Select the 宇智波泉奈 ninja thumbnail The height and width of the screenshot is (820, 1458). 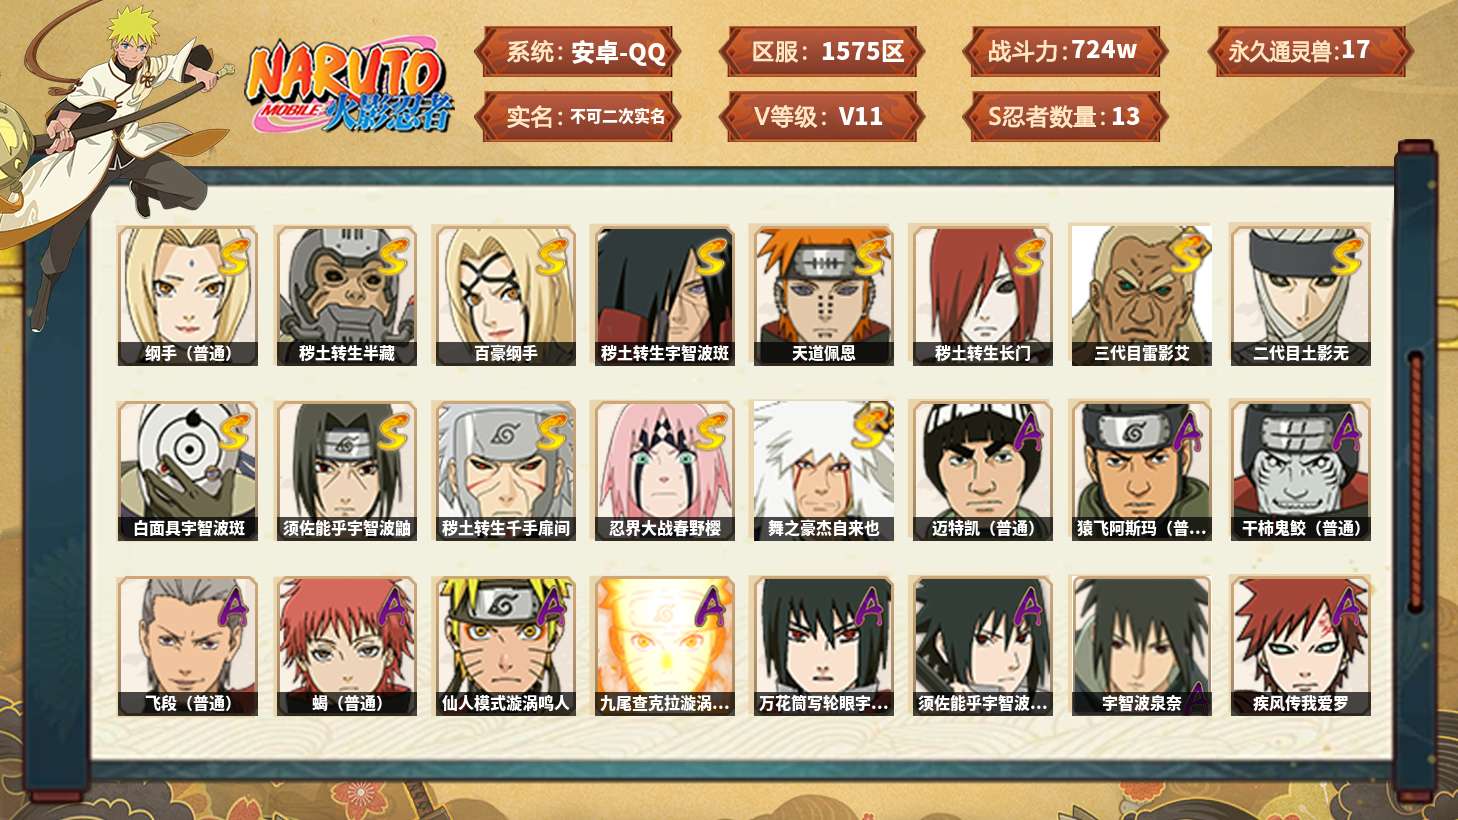coord(1141,646)
